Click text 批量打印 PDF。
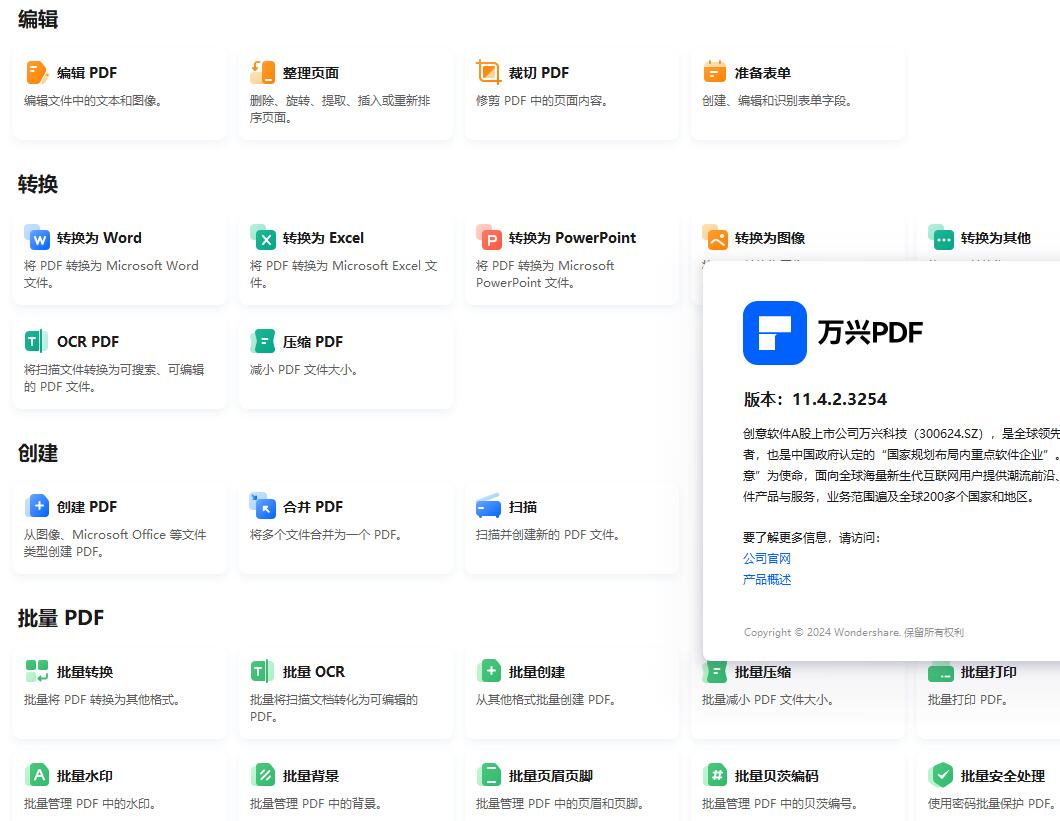 (x=967, y=700)
